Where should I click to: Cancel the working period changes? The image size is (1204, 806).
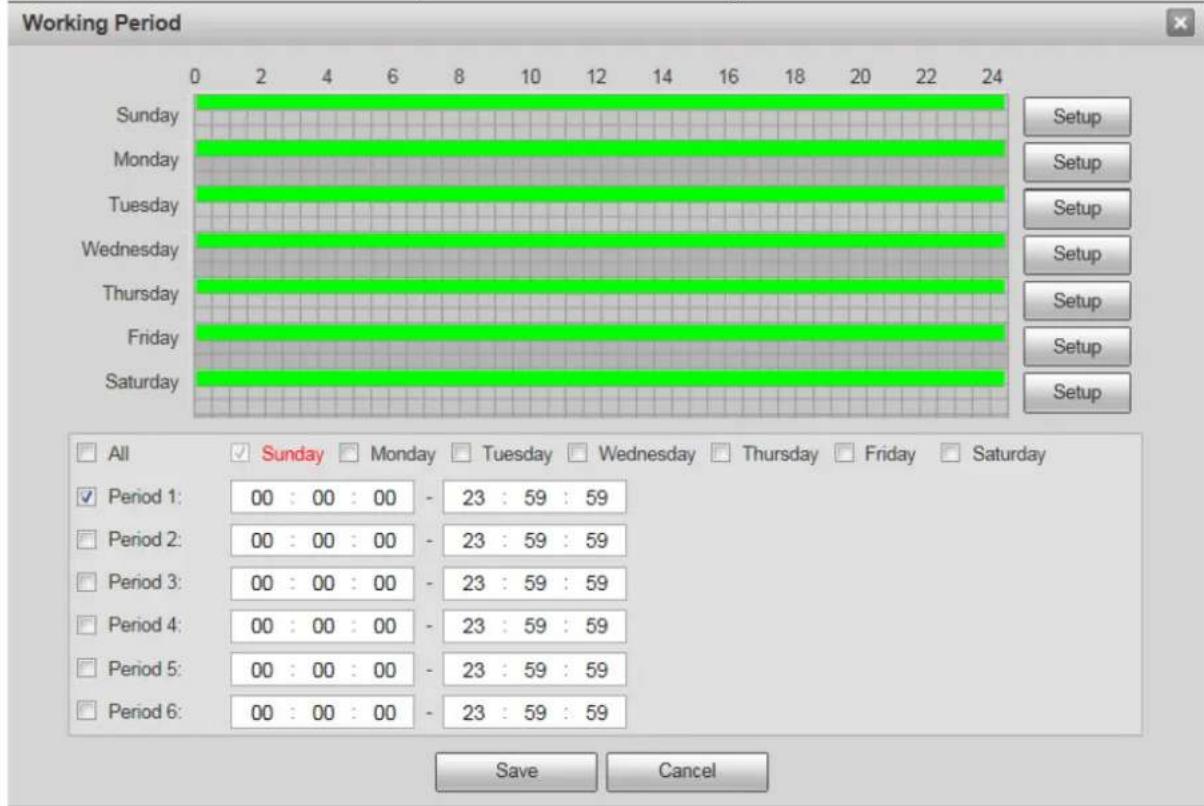[x=687, y=771]
